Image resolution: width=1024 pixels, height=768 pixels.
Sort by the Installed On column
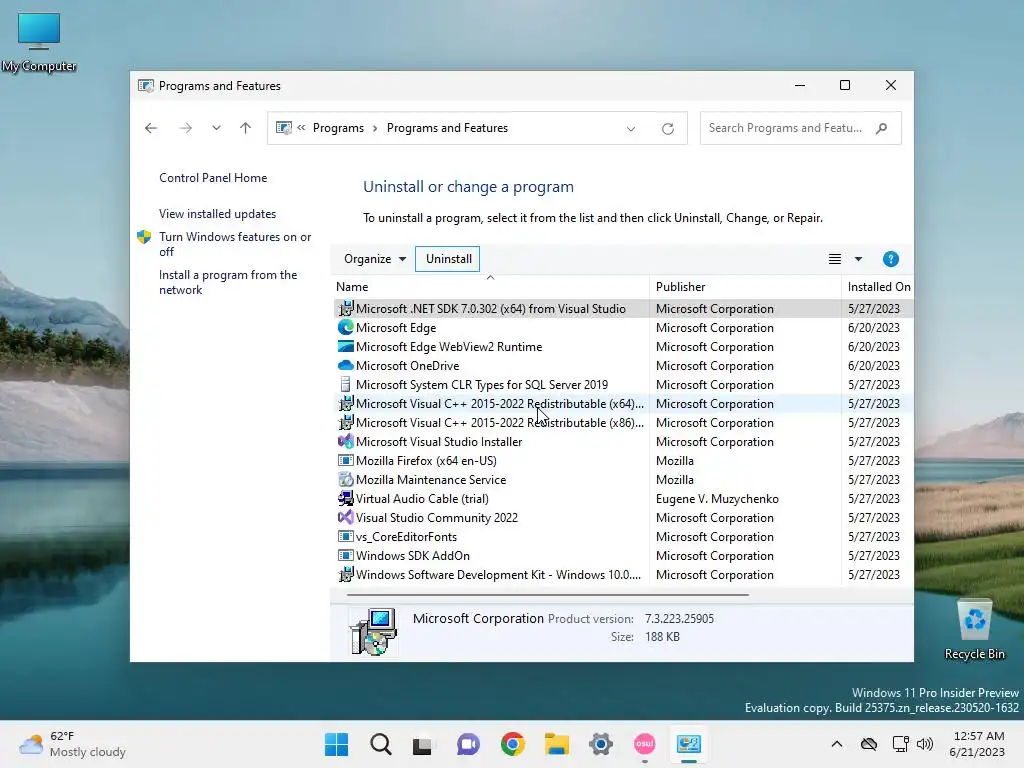click(878, 287)
